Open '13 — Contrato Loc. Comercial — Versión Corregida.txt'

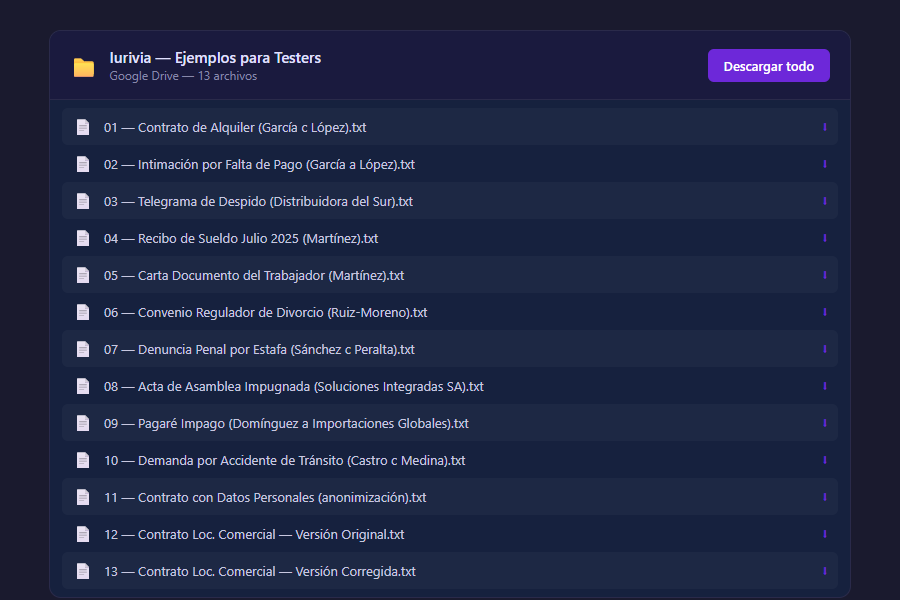click(260, 572)
